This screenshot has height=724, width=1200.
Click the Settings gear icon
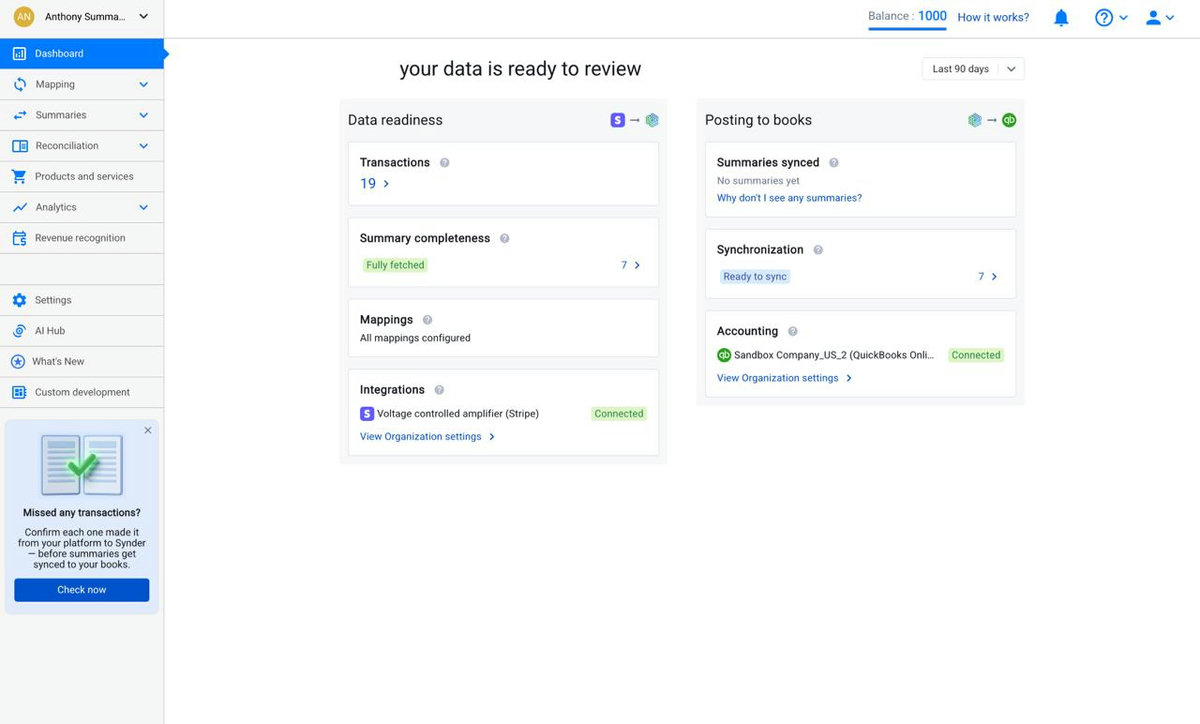click(x=19, y=300)
